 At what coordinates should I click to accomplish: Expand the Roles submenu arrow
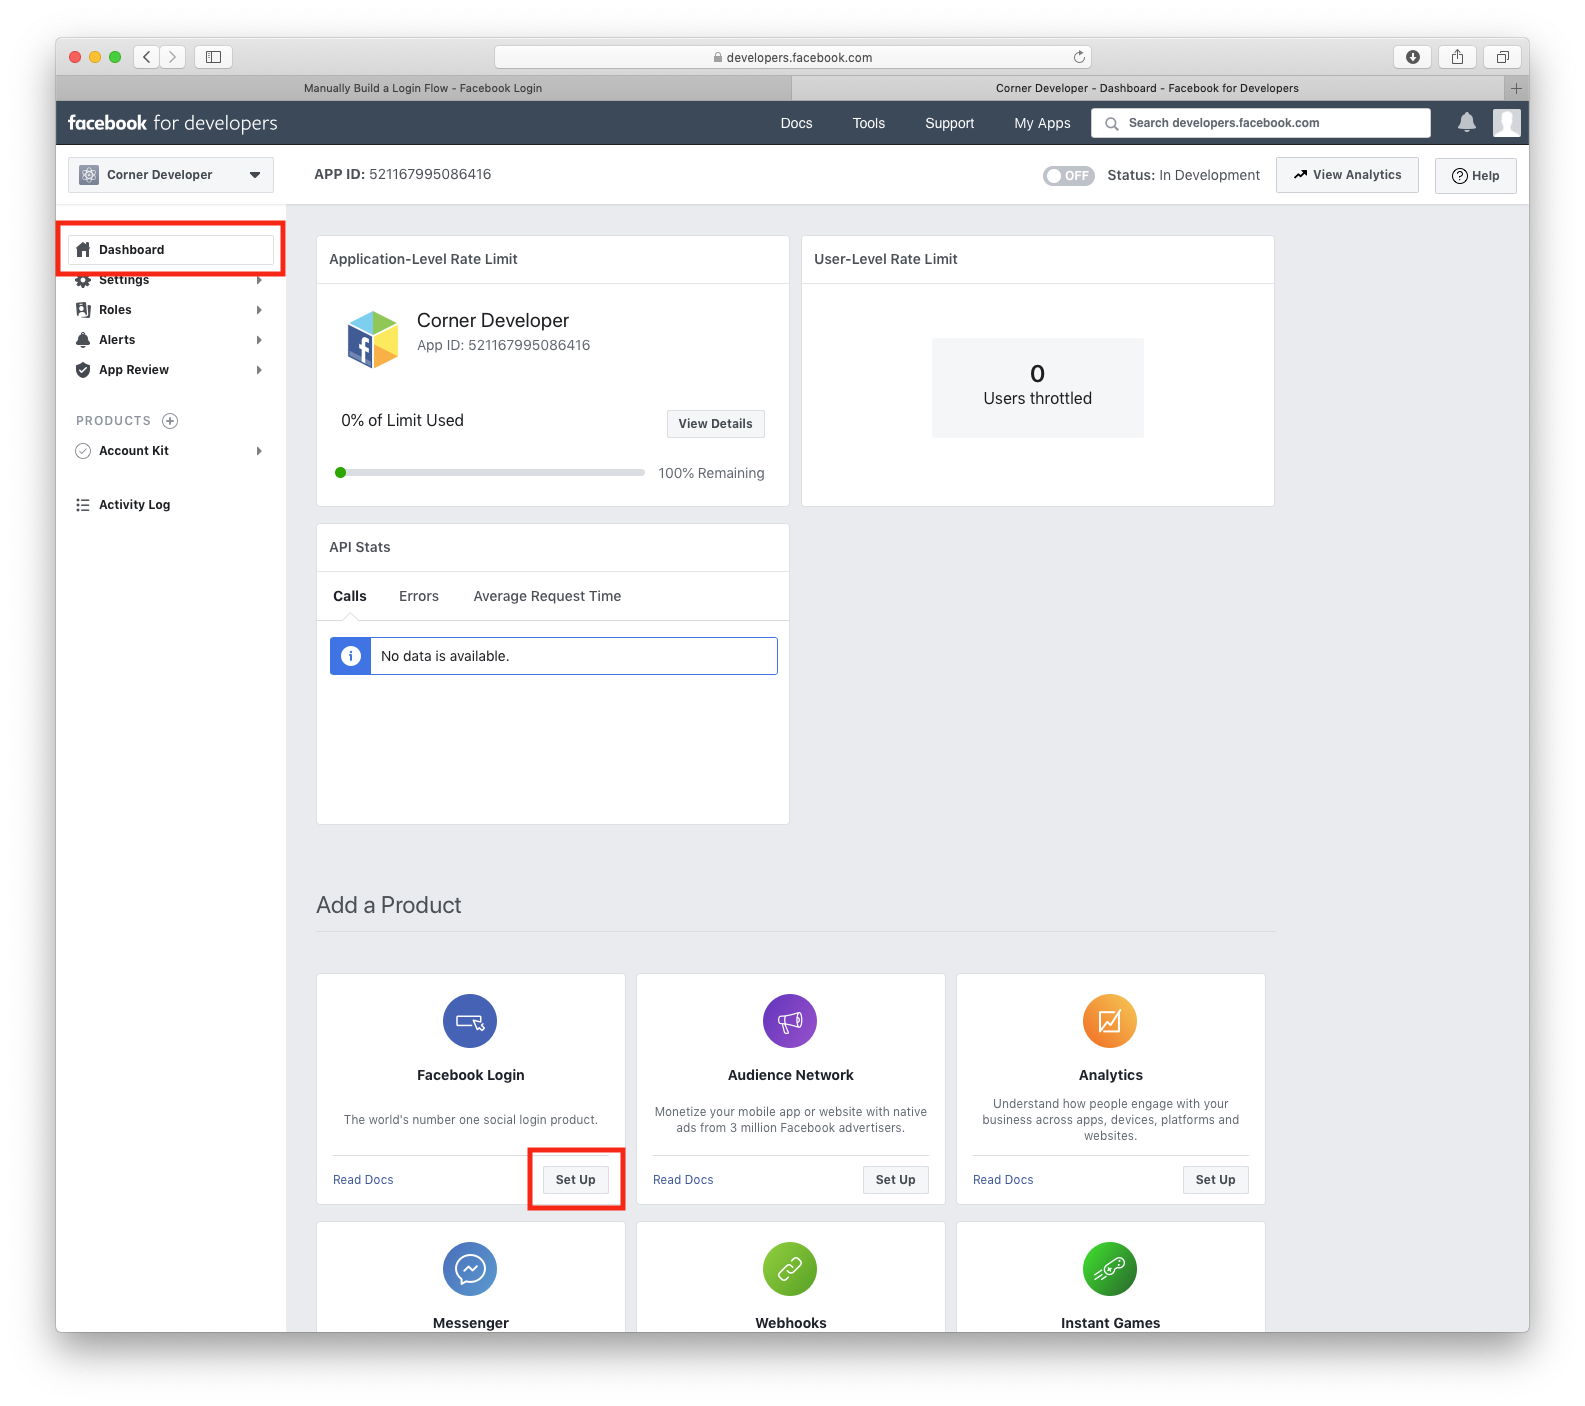pyautogui.click(x=259, y=310)
